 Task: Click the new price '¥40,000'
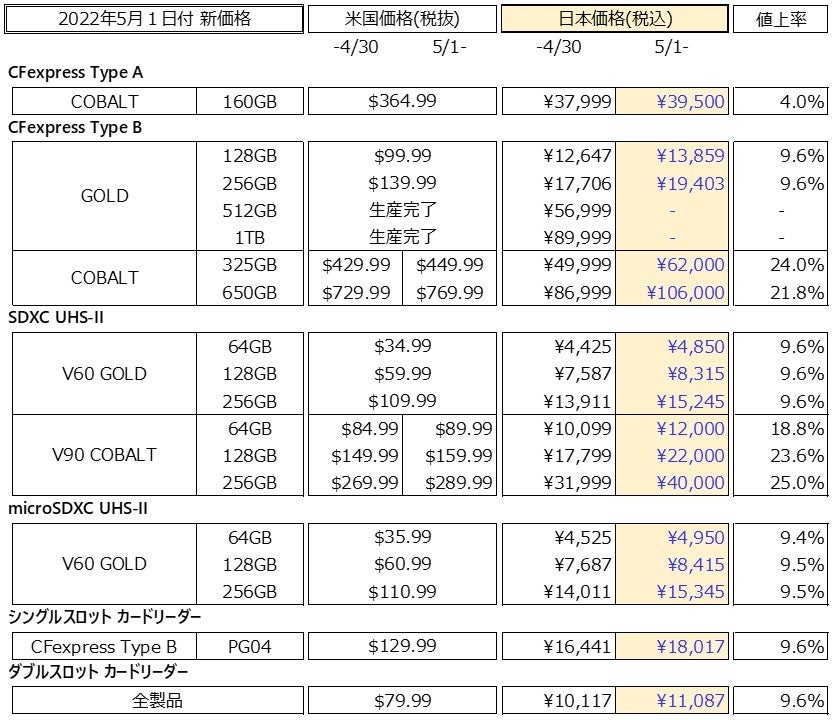point(690,483)
